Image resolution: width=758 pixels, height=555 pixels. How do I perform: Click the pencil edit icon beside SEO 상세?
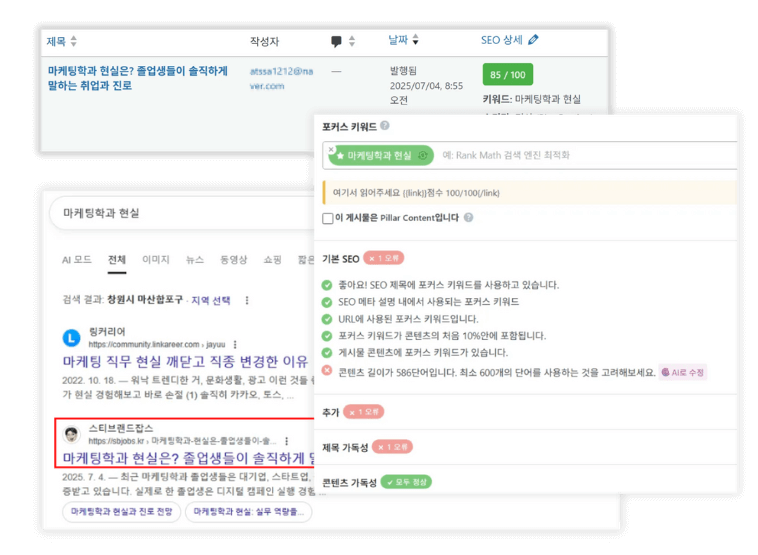[533, 40]
